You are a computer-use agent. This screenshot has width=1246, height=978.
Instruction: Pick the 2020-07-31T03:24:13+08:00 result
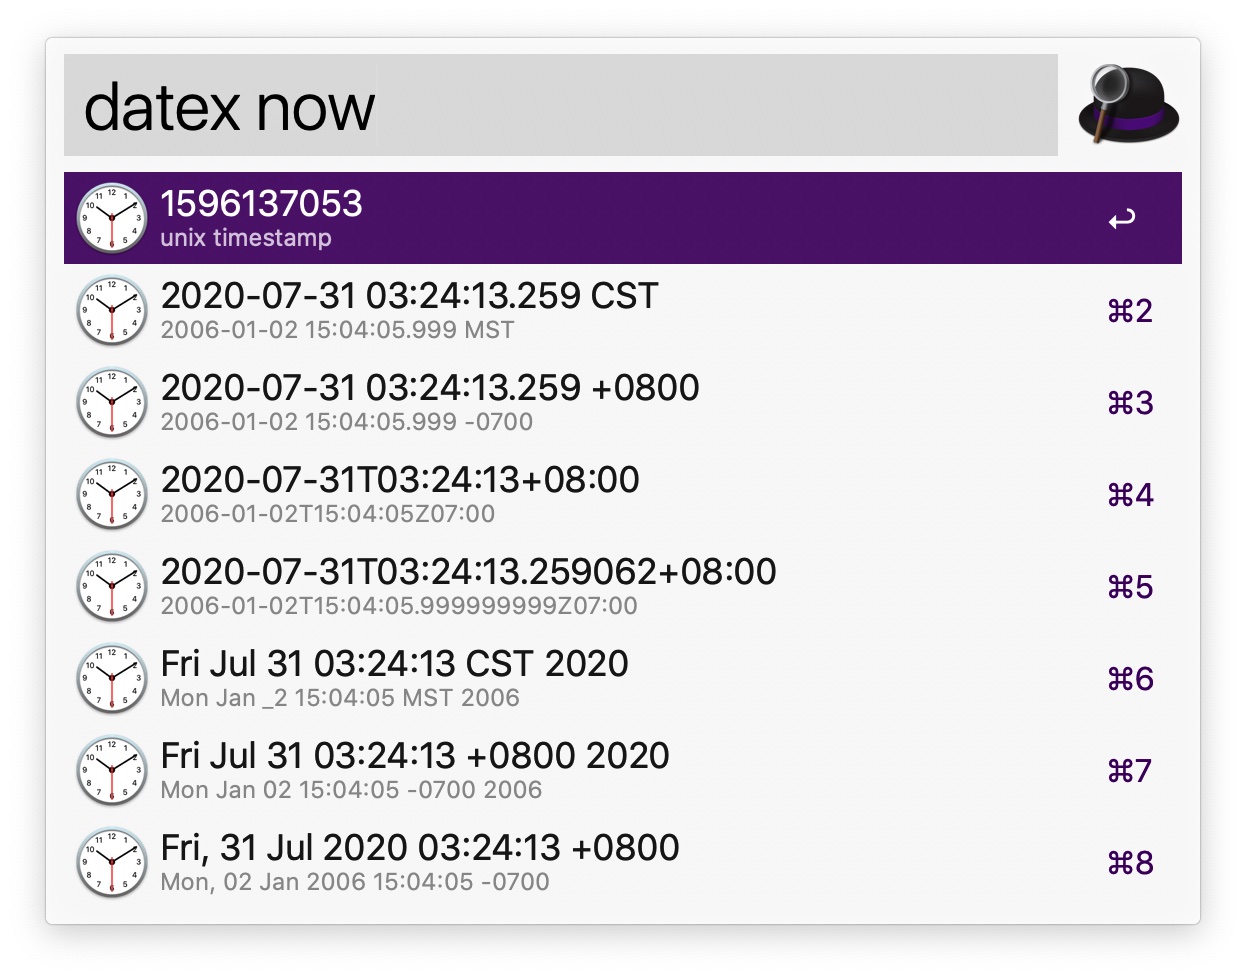[622, 494]
